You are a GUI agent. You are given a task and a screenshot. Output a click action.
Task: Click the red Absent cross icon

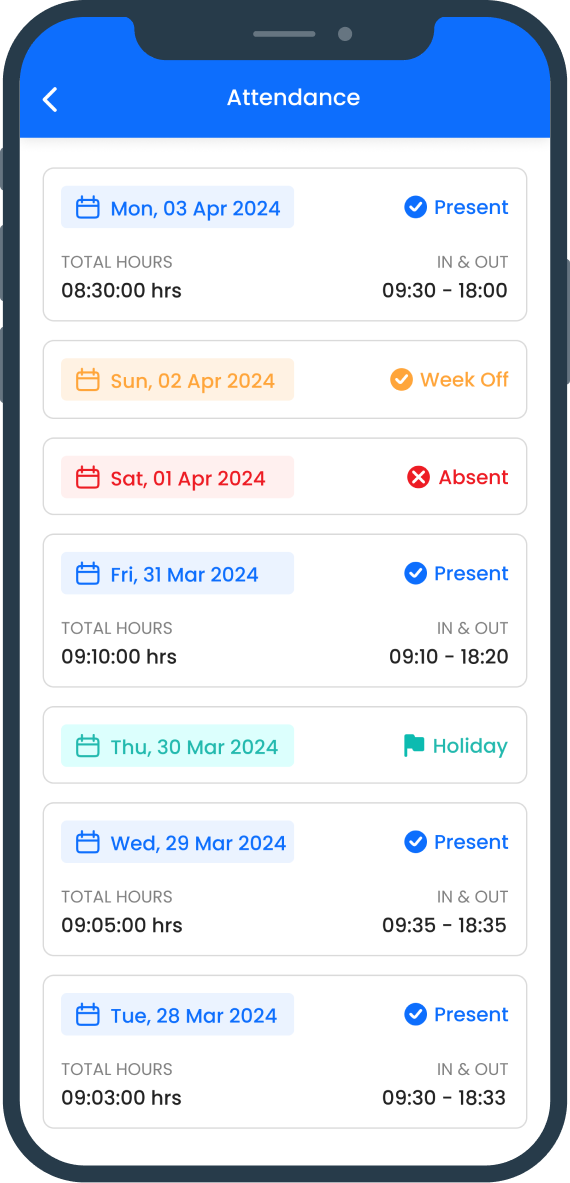pos(418,477)
